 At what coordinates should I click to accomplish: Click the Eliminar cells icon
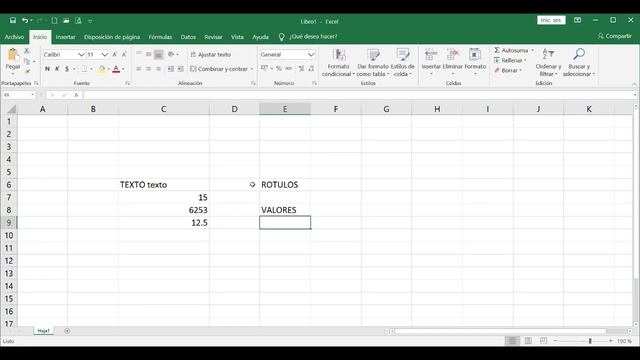tap(453, 54)
